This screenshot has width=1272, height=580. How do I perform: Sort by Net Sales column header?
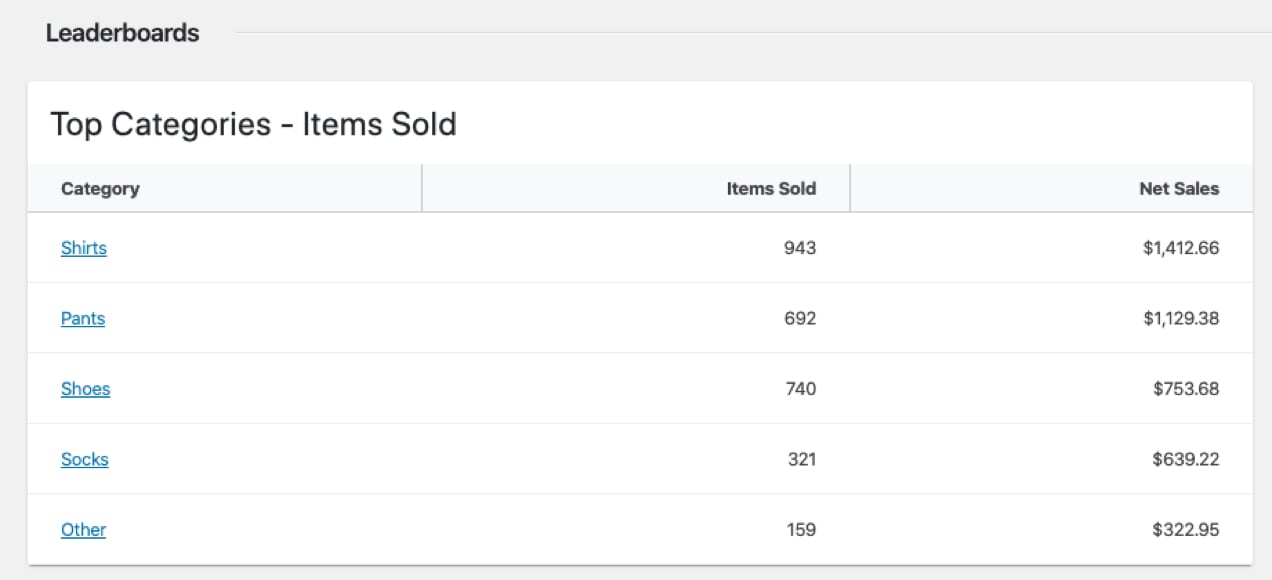click(1179, 188)
